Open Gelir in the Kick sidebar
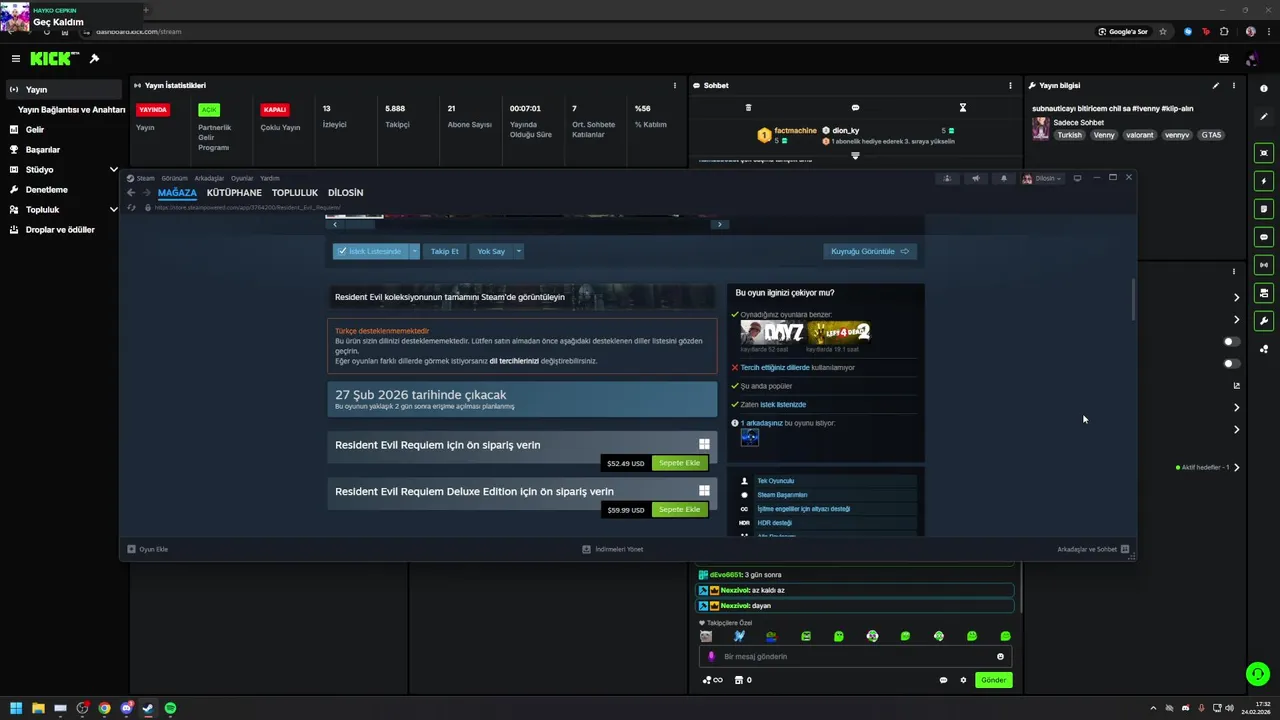 35,130
